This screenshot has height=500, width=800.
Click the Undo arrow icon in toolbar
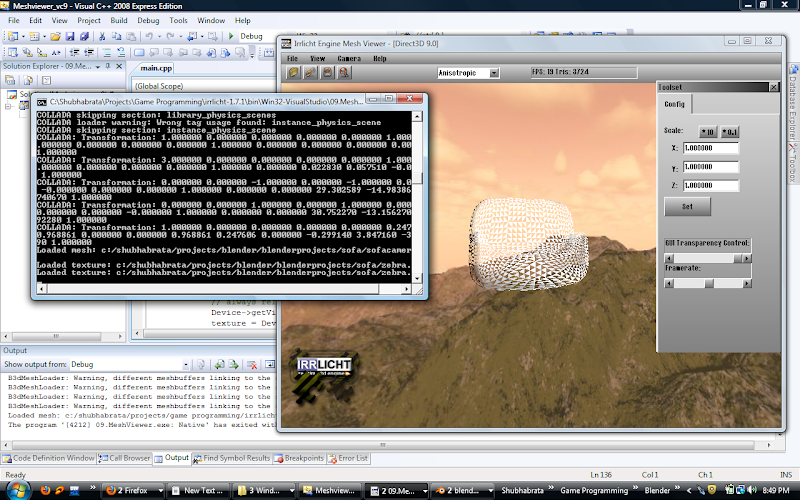pyautogui.click(x=150, y=36)
